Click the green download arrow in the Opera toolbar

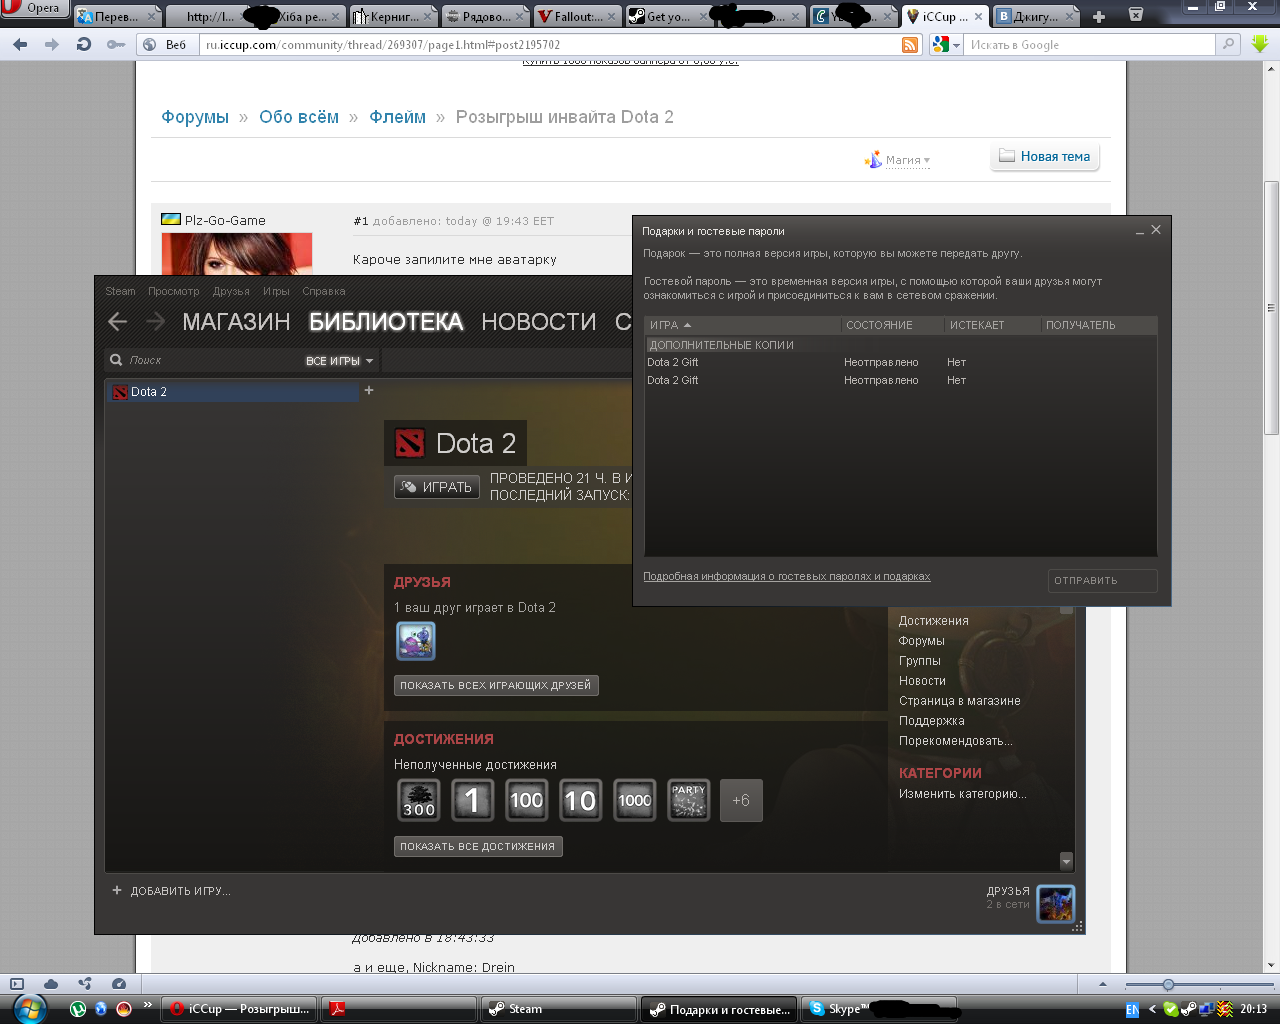(x=1260, y=44)
